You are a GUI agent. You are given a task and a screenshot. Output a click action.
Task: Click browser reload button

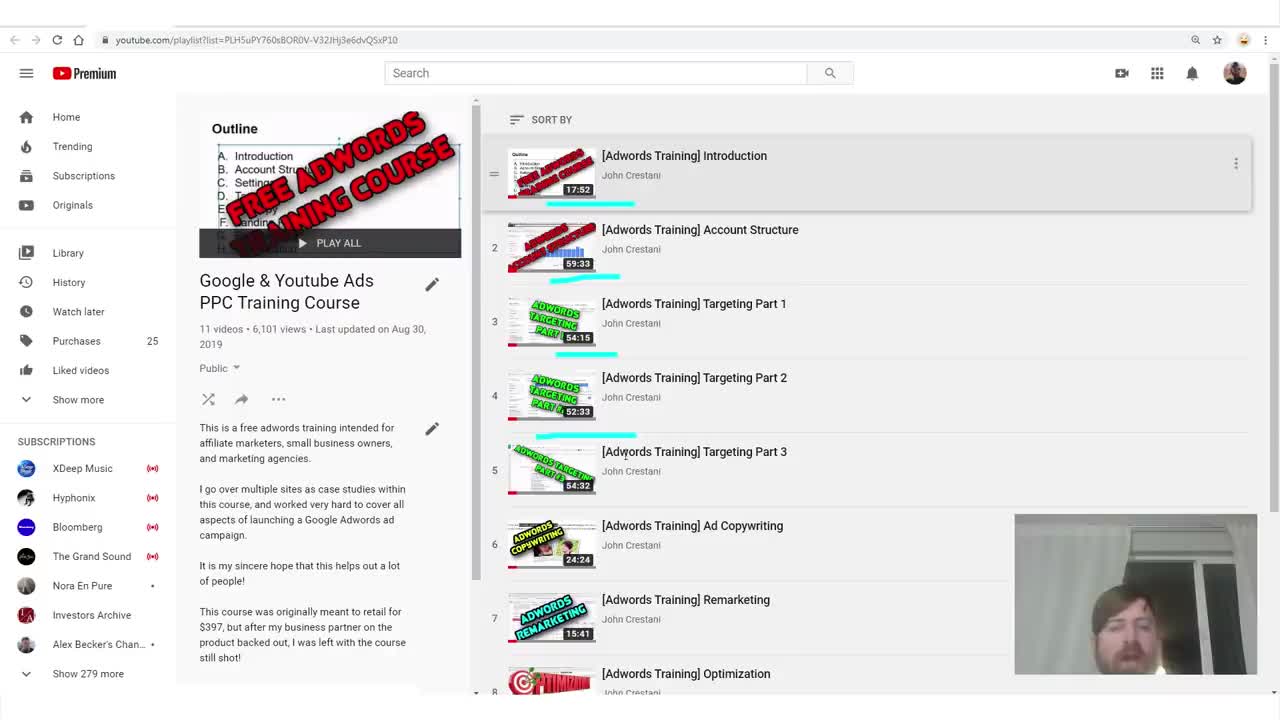click(x=57, y=40)
